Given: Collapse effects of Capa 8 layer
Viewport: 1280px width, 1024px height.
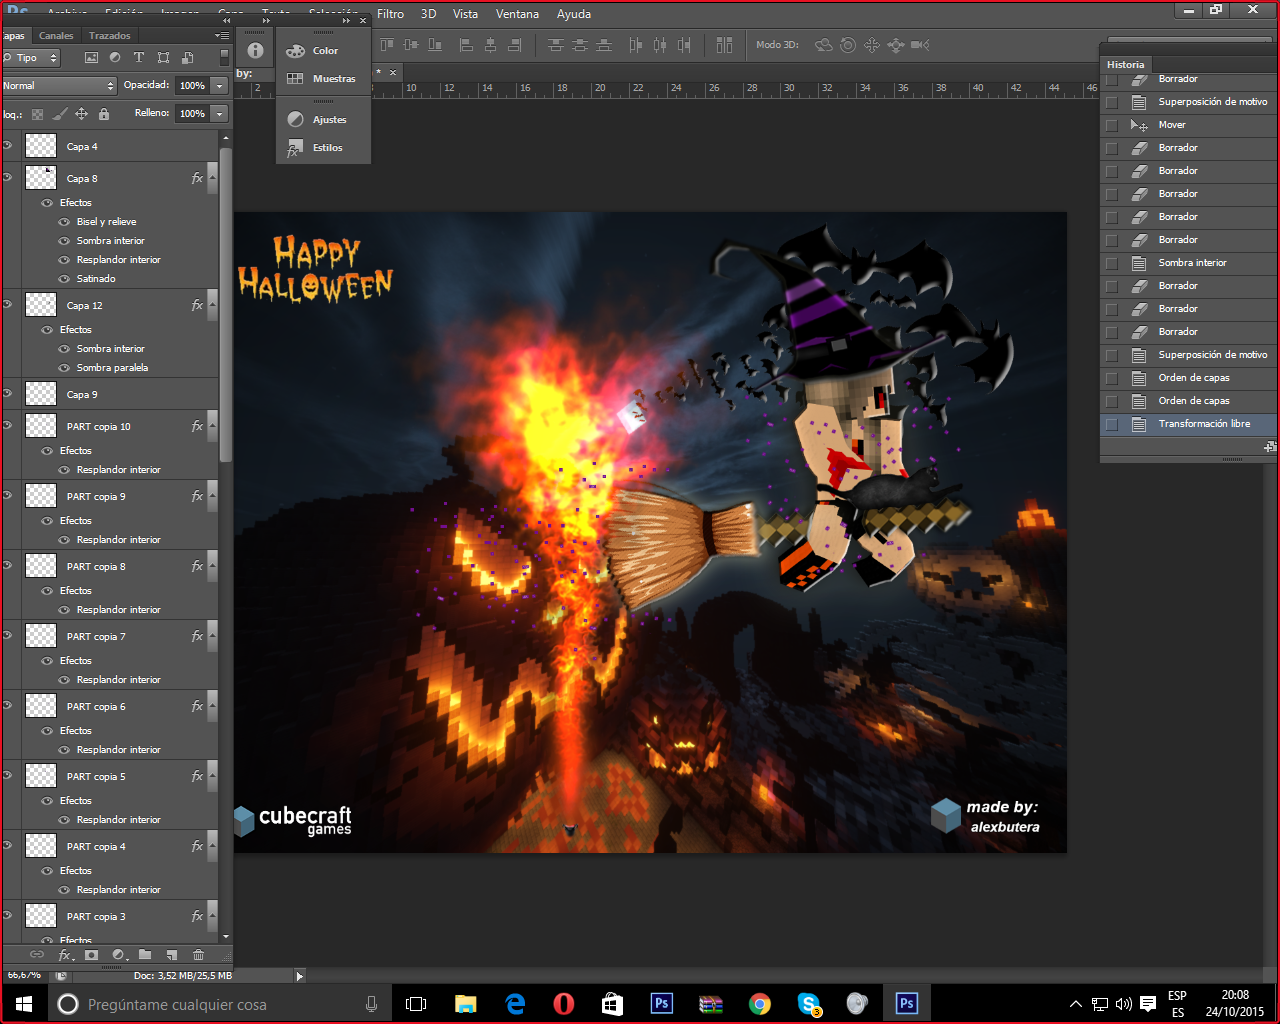Looking at the screenshot, I should 211,178.
